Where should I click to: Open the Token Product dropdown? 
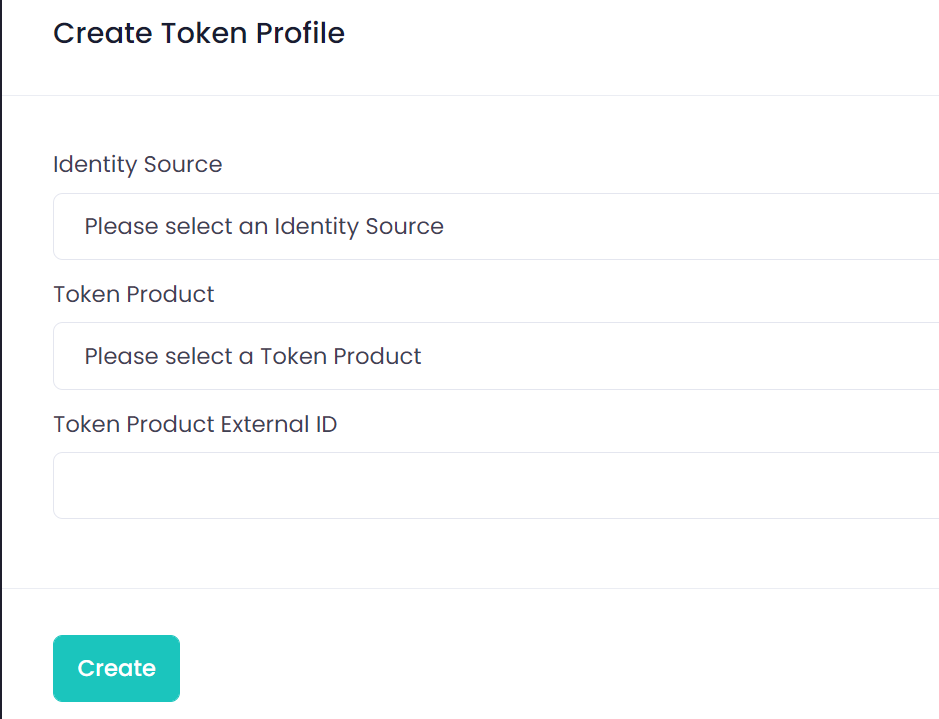point(495,356)
